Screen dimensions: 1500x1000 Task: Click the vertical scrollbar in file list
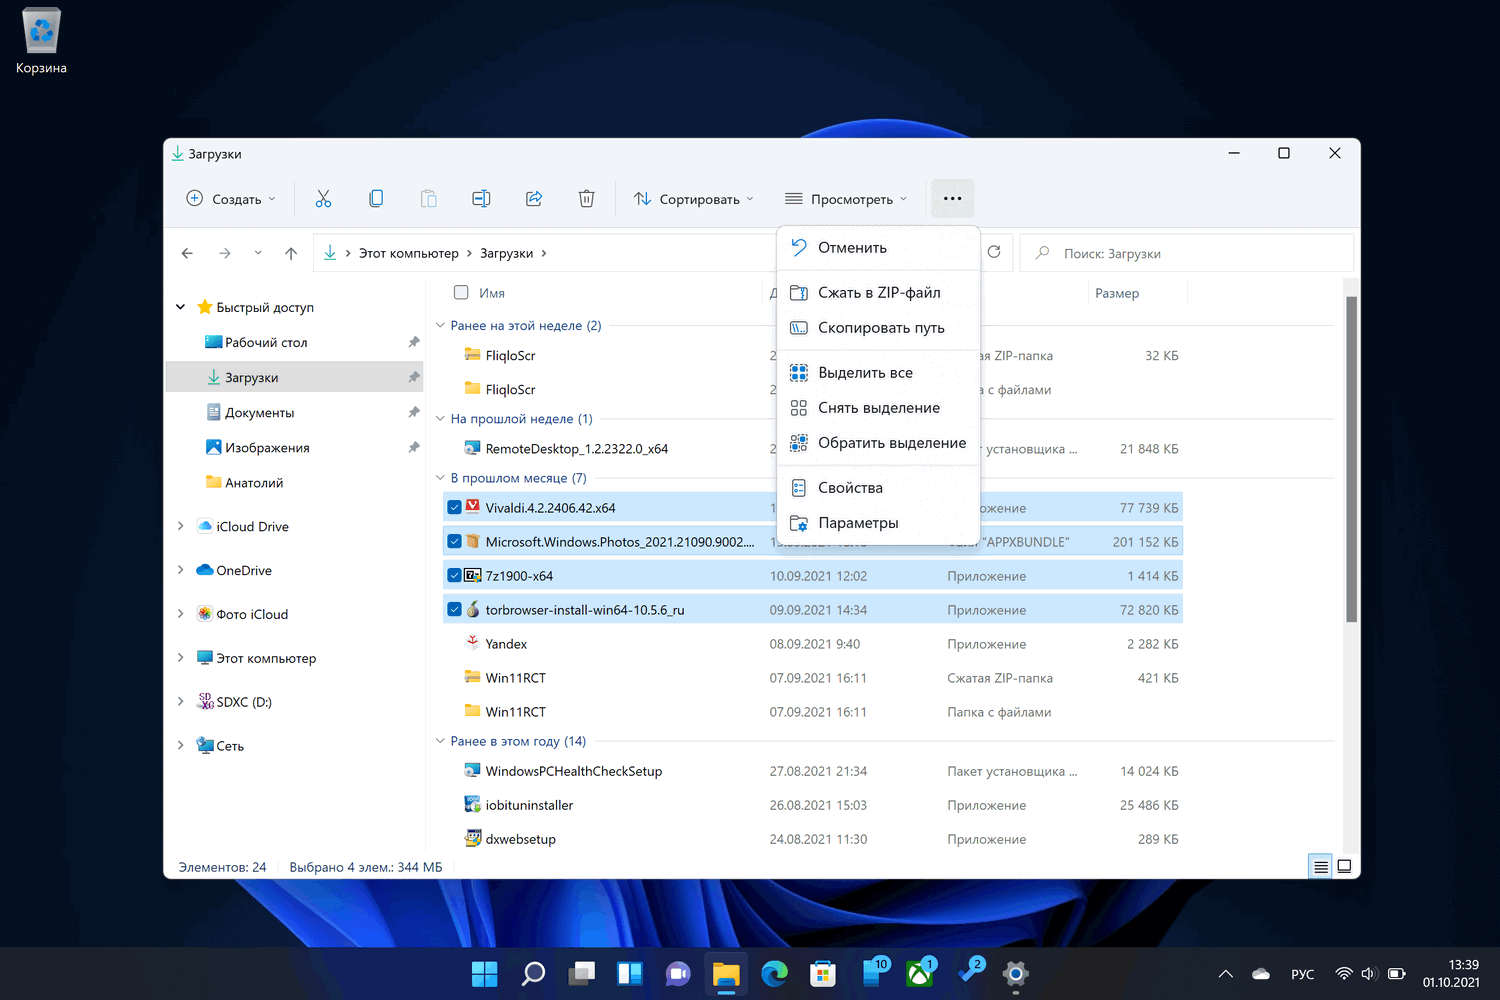coord(1351,460)
